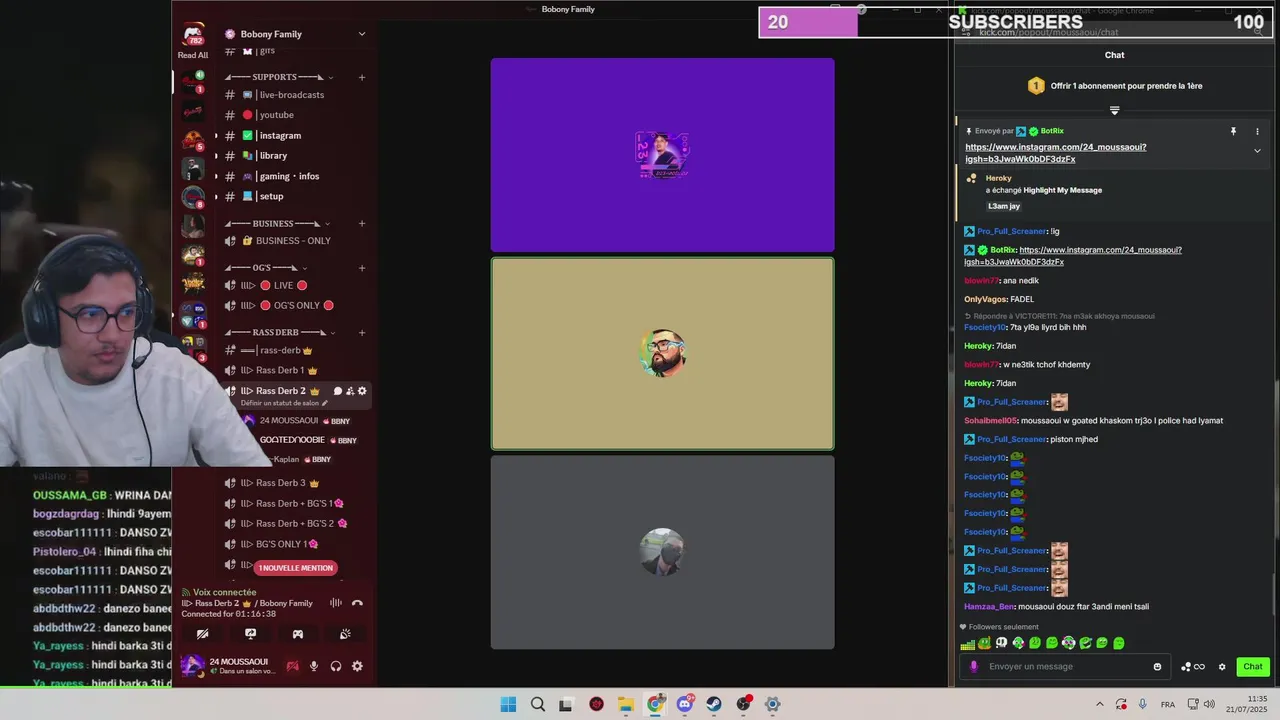Start an activity with controller icon
The height and width of the screenshot is (720, 1280).
click(x=298, y=634)
